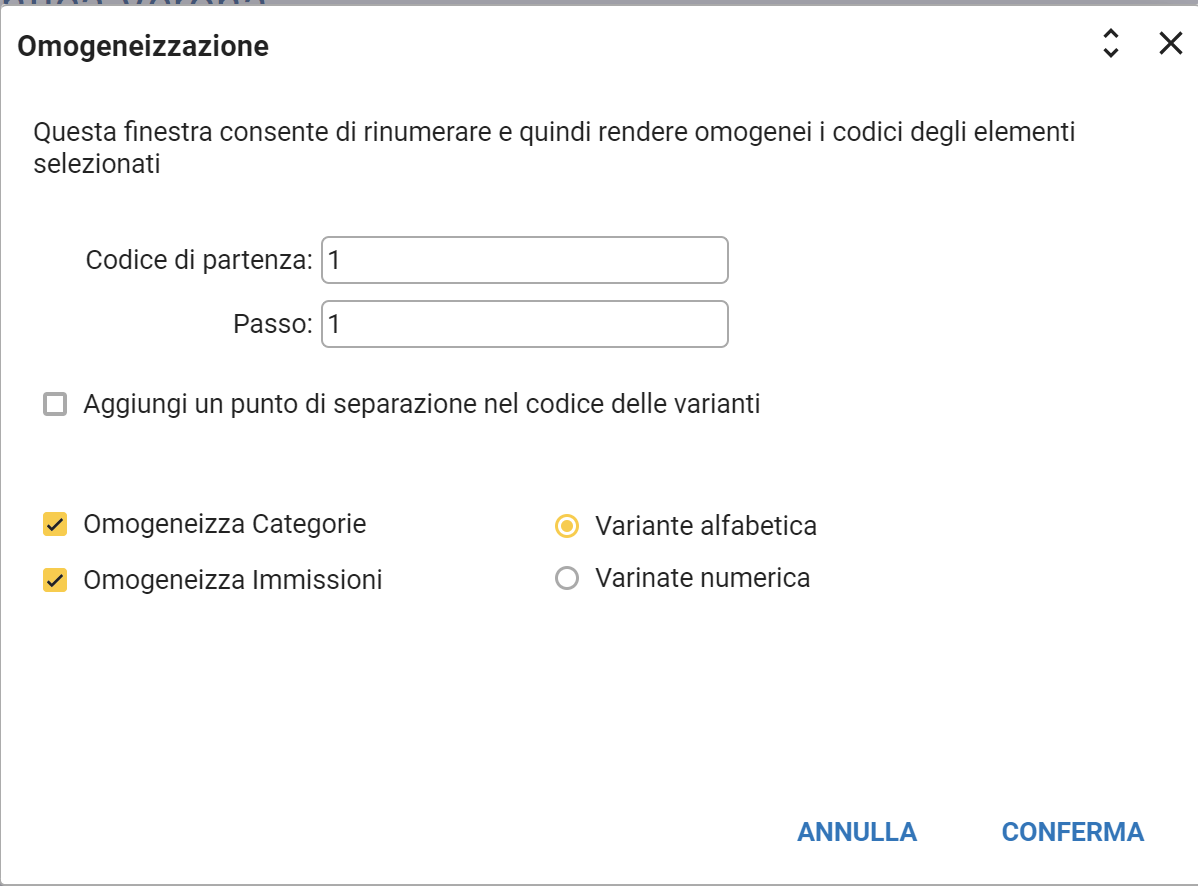Click the Omogeneizzazione dialog title
Viewport: 1198px width, 886px height.
pyautogui.click(x=143, y=46)
